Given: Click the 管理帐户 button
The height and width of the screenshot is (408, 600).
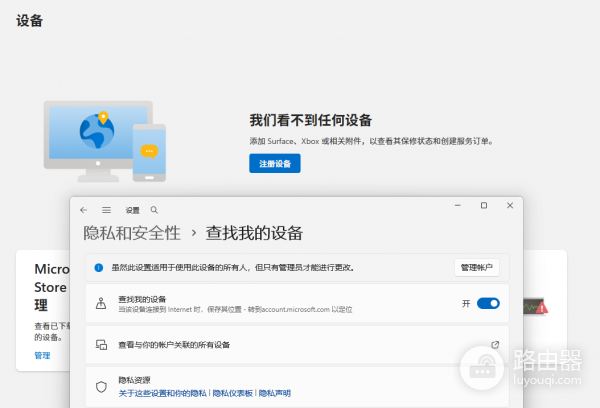Looking at the screenshot, I should point(477,267).
